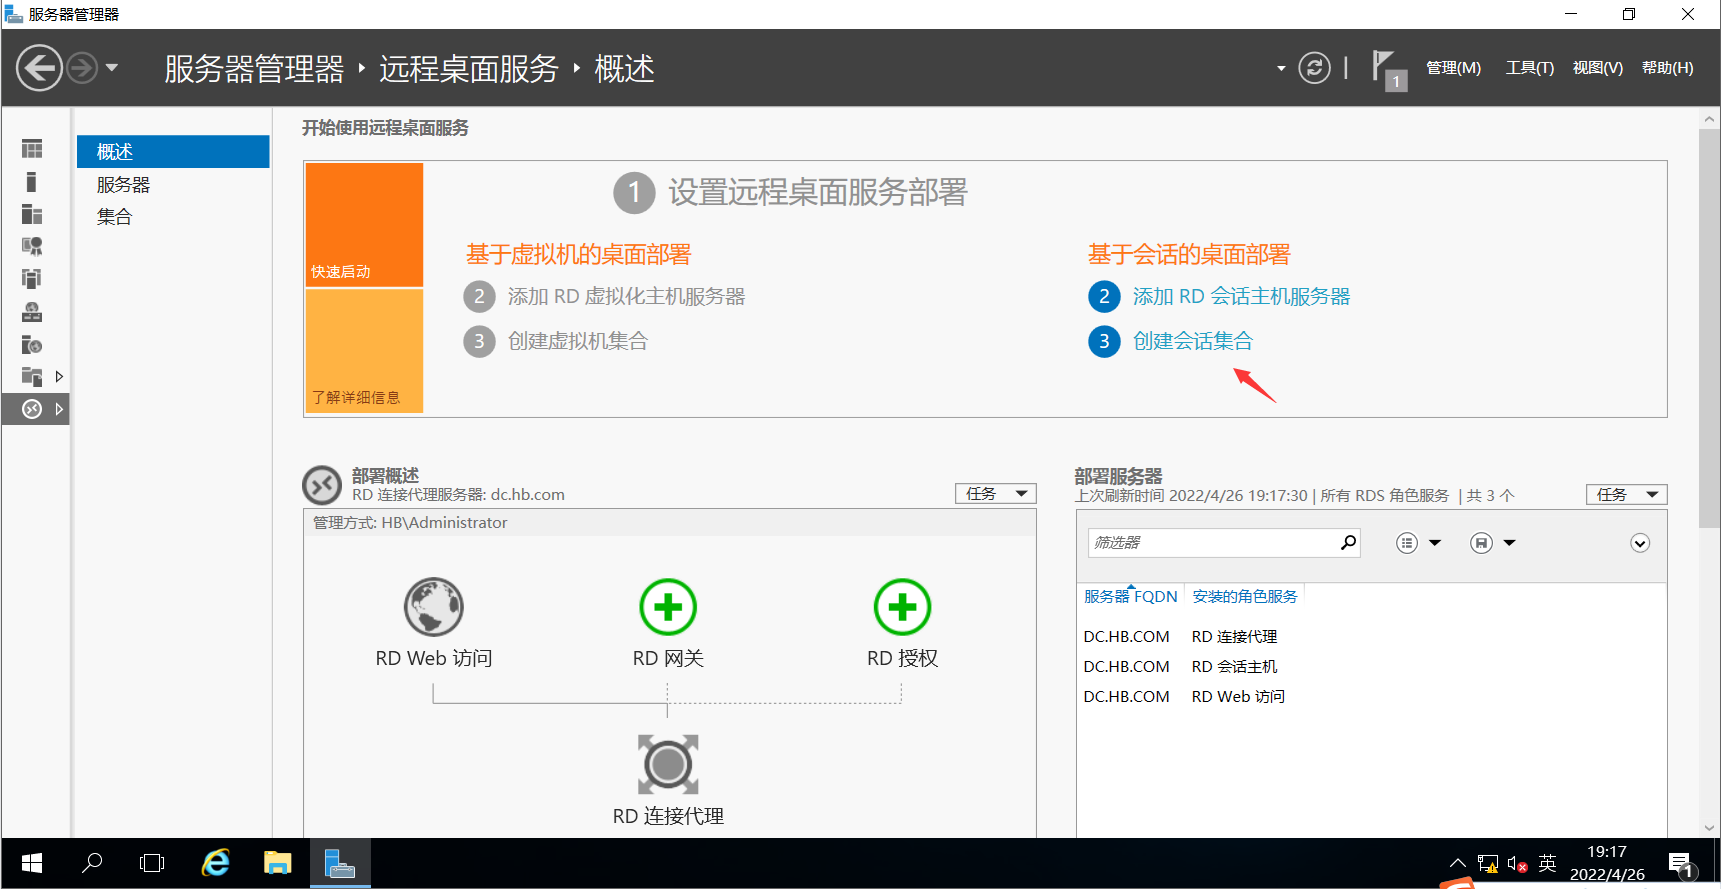This screenshot has width=1721, height=889.
Task: Click the volume tray icon
Action: (1517, 864)
